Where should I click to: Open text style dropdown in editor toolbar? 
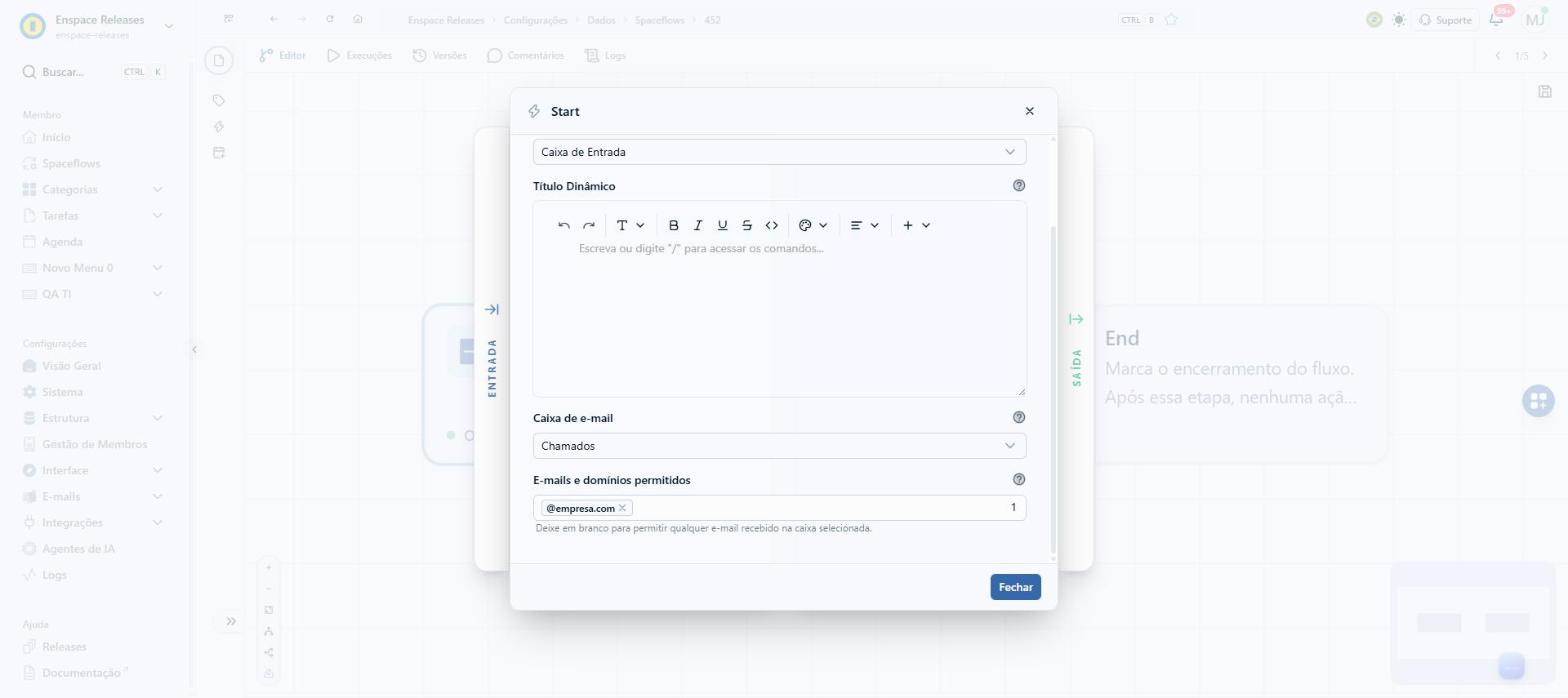630,226
